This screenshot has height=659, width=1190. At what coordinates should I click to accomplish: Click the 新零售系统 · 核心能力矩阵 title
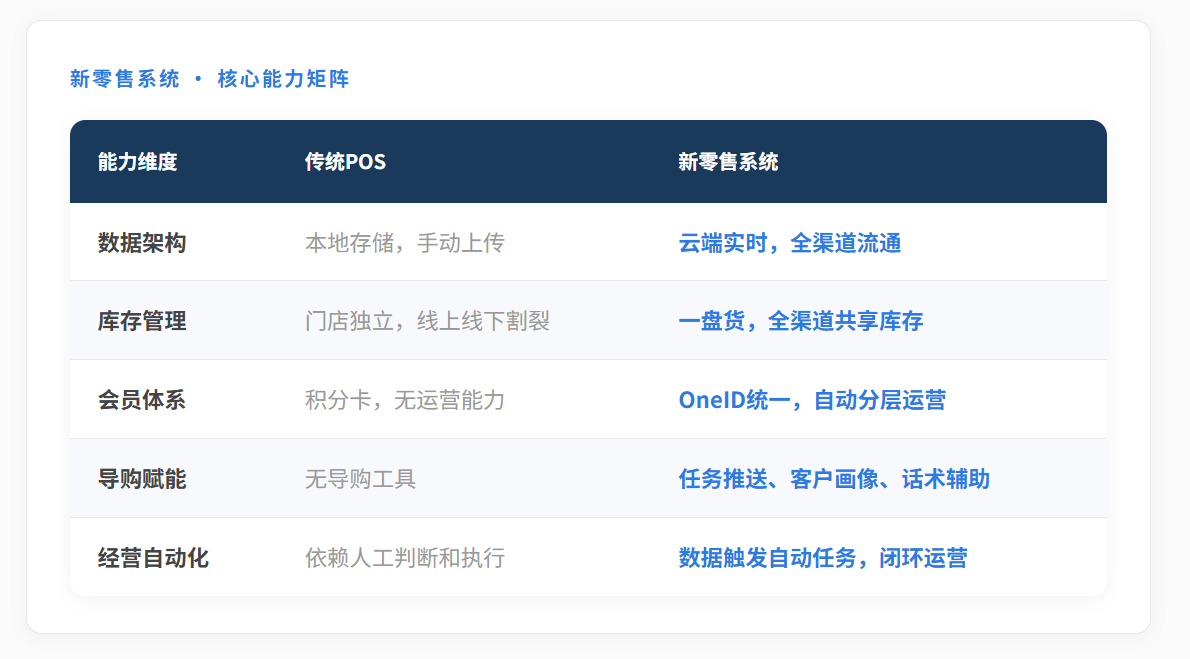click(209, 79)
